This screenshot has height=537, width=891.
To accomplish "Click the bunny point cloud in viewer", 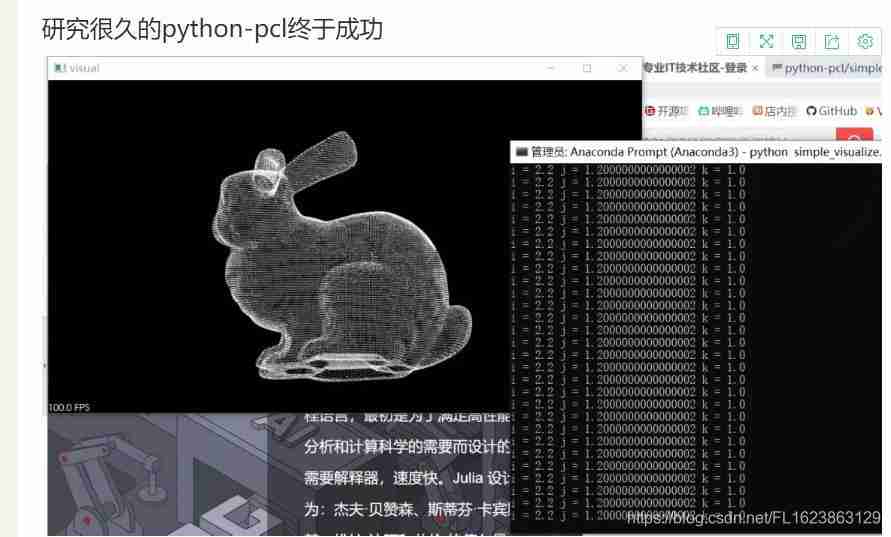I will (x=341, y=256).
